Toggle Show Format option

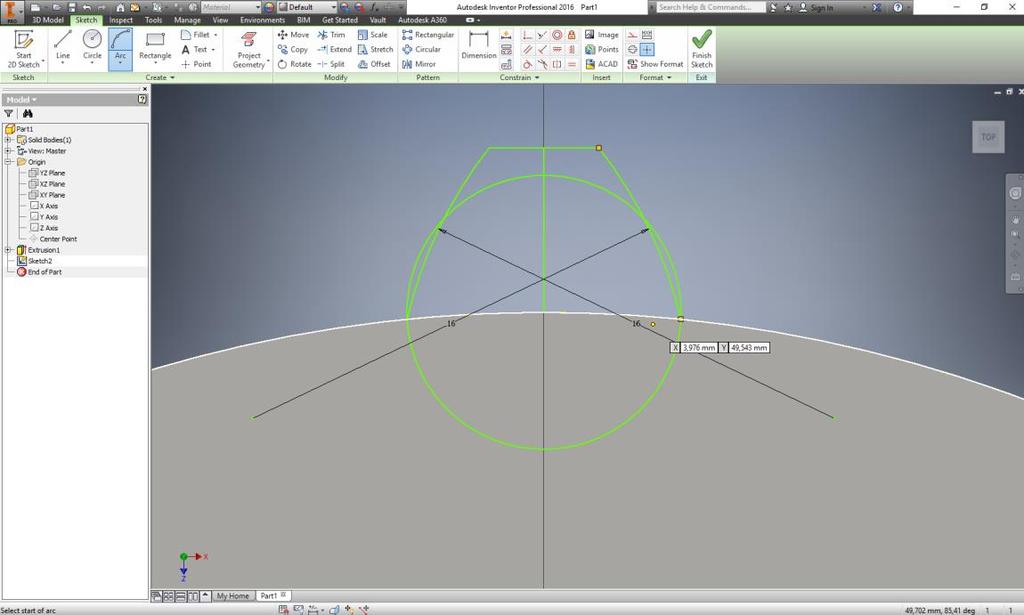click(x=655, y=64)
